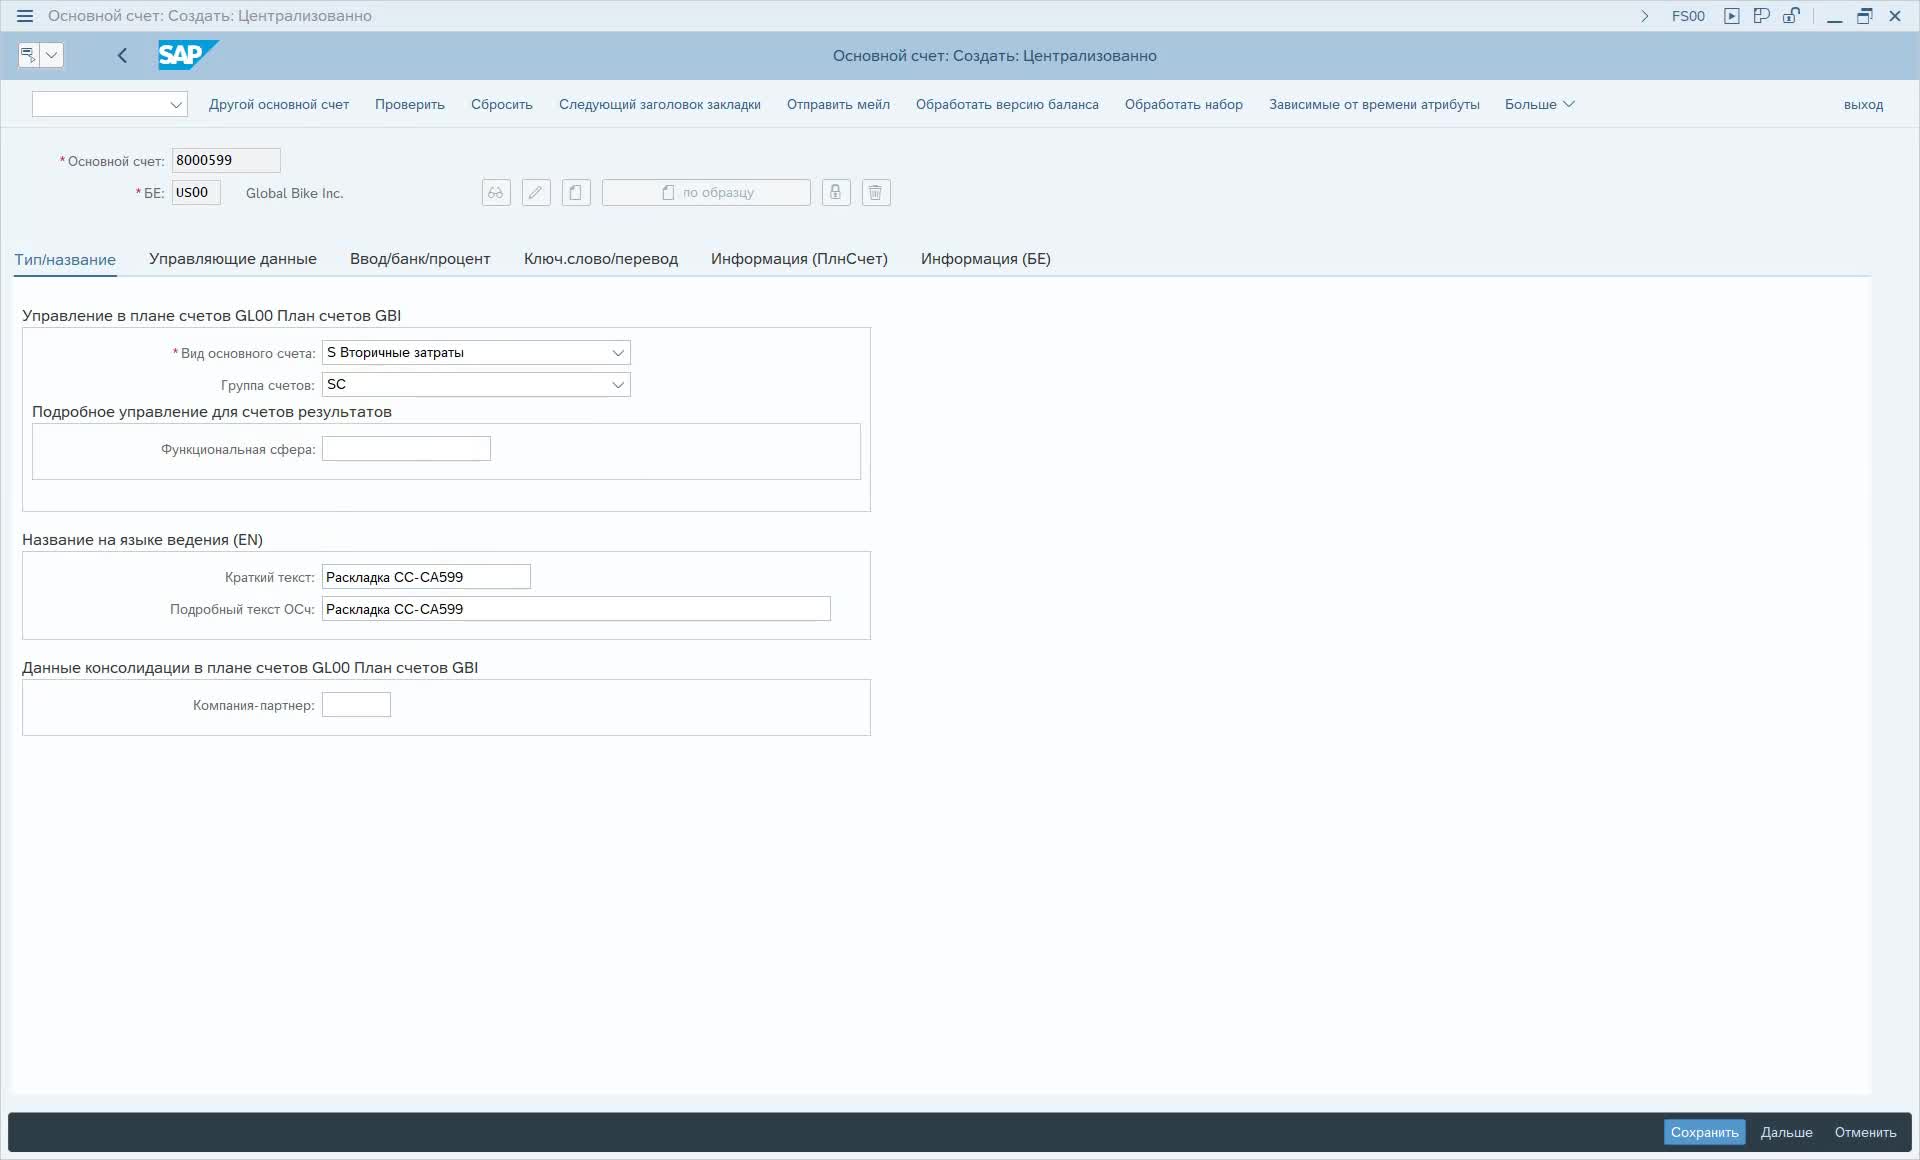Click the trash can delete icon
The width and height of the screenshot is (1920, 1160).
click(x=876, y=193)
